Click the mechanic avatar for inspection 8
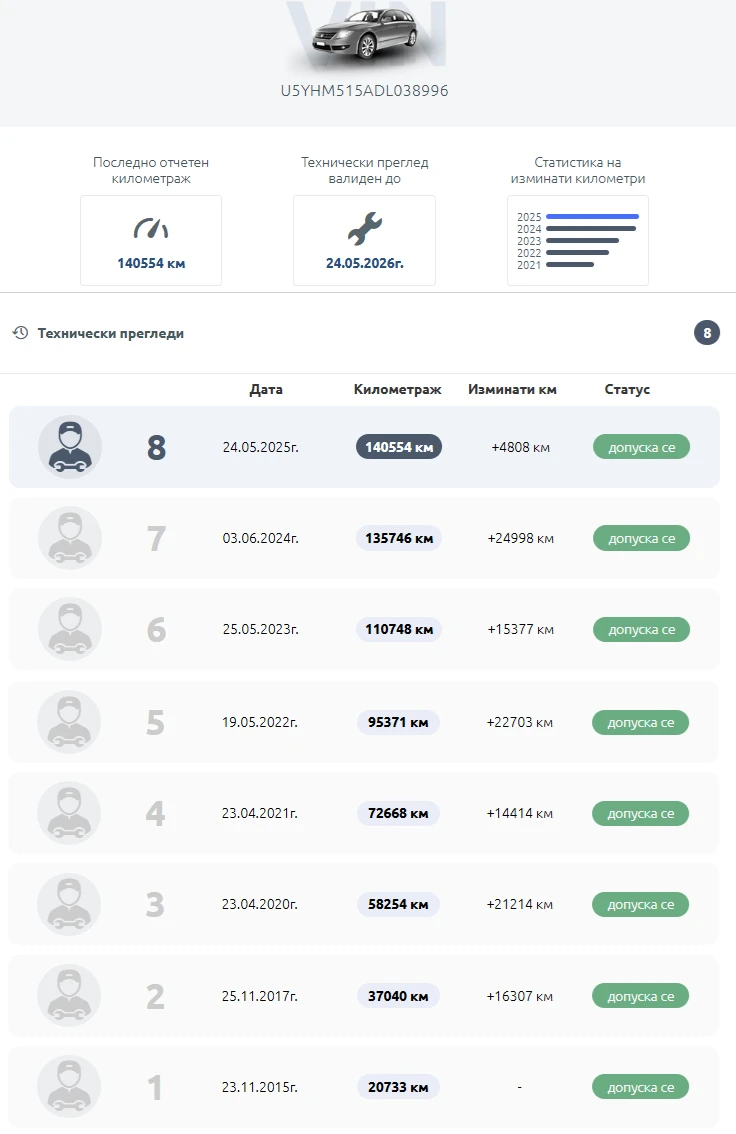 [x=70, y=447]
